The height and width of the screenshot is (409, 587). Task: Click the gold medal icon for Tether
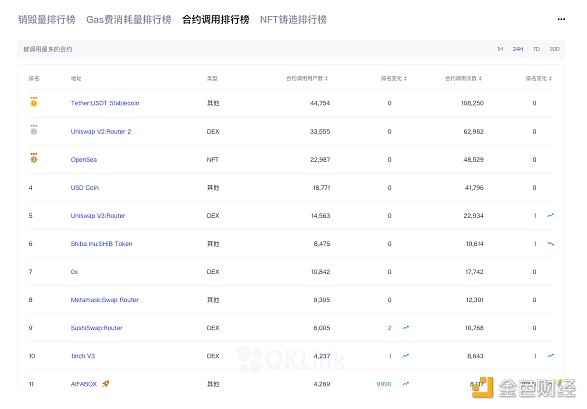pos(34,102)
